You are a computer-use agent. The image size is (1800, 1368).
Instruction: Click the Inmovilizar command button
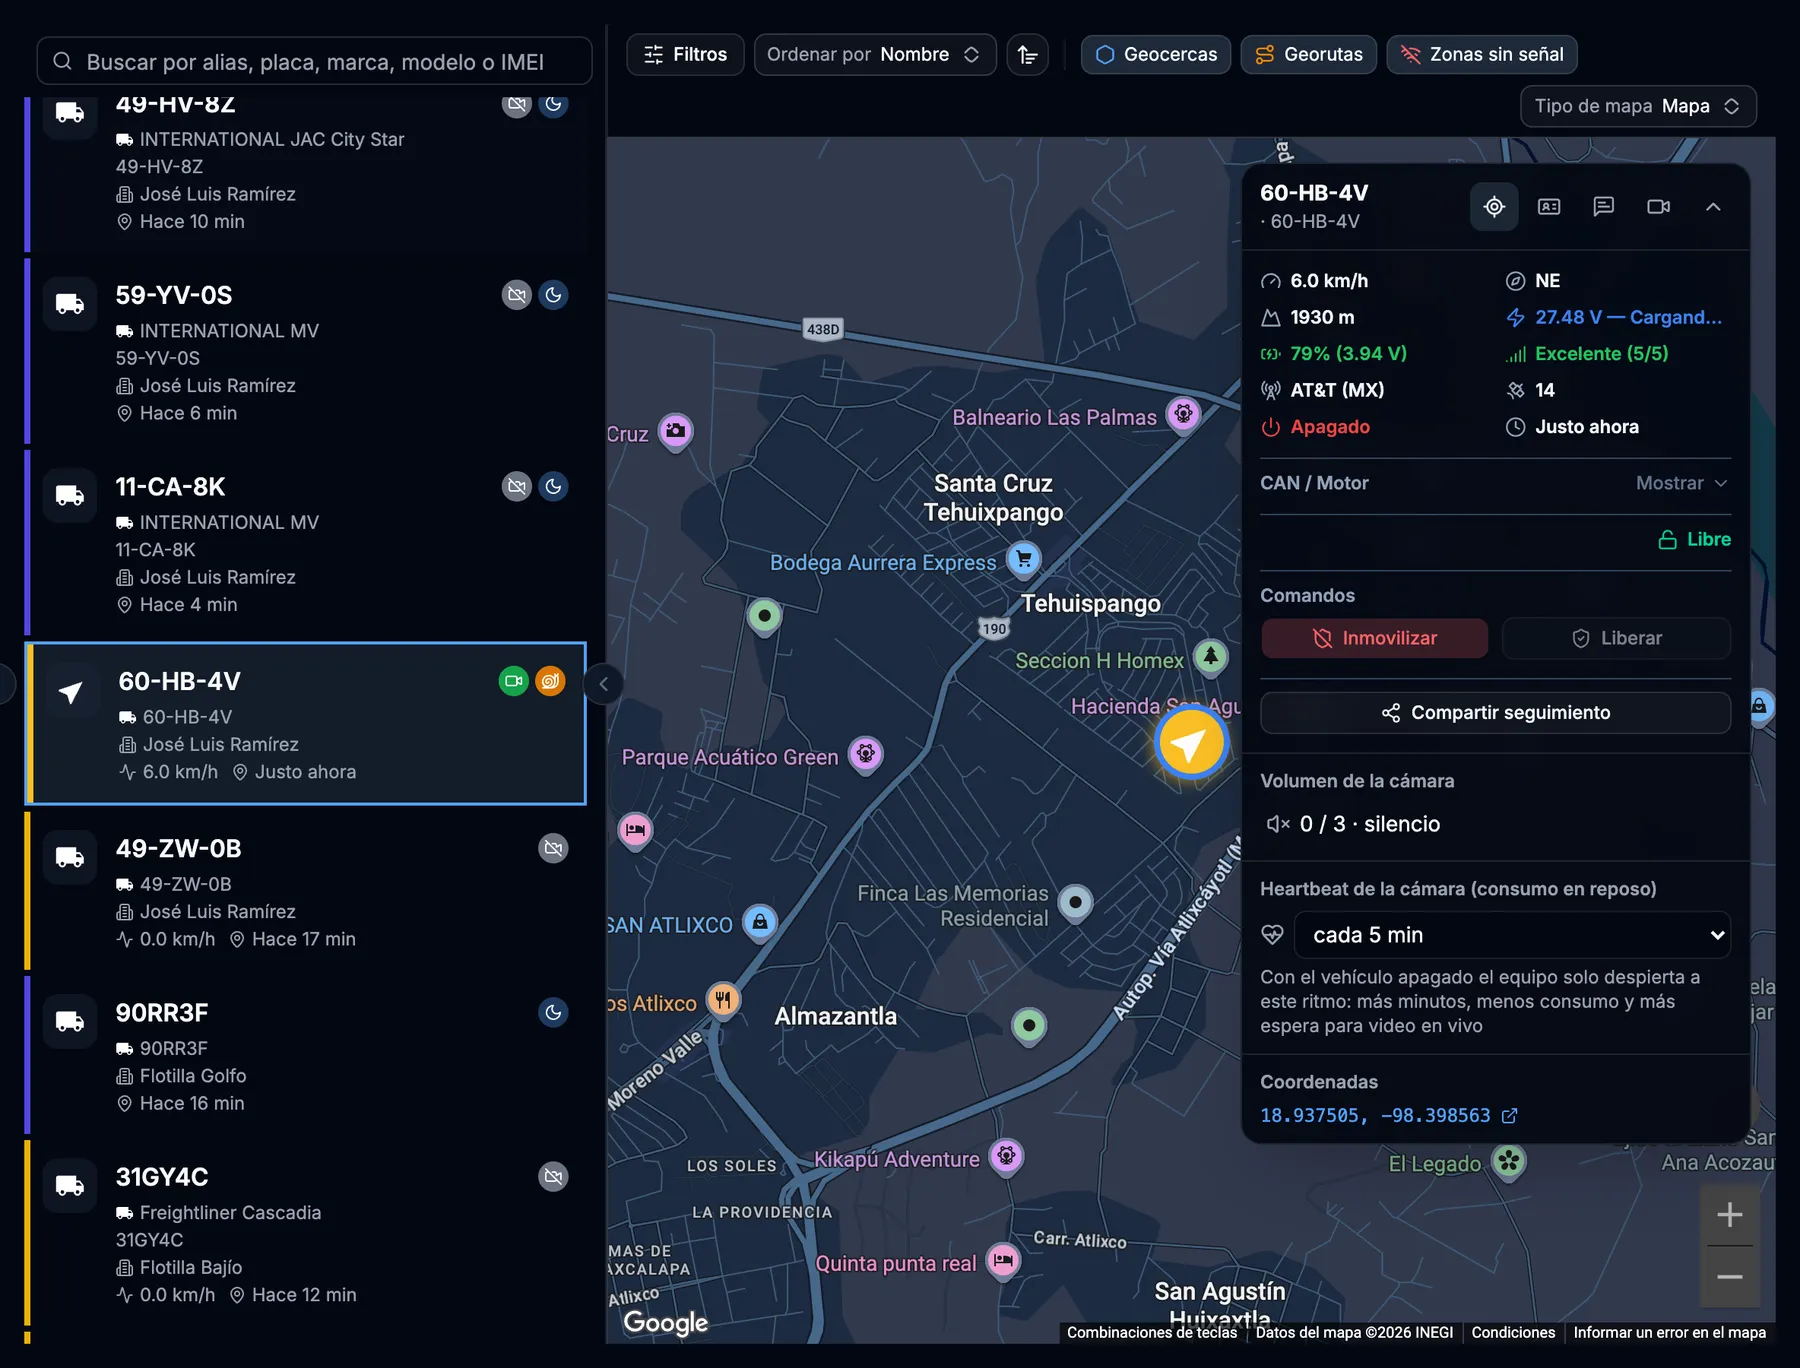pyautogui.click(x=1374, y=638)
